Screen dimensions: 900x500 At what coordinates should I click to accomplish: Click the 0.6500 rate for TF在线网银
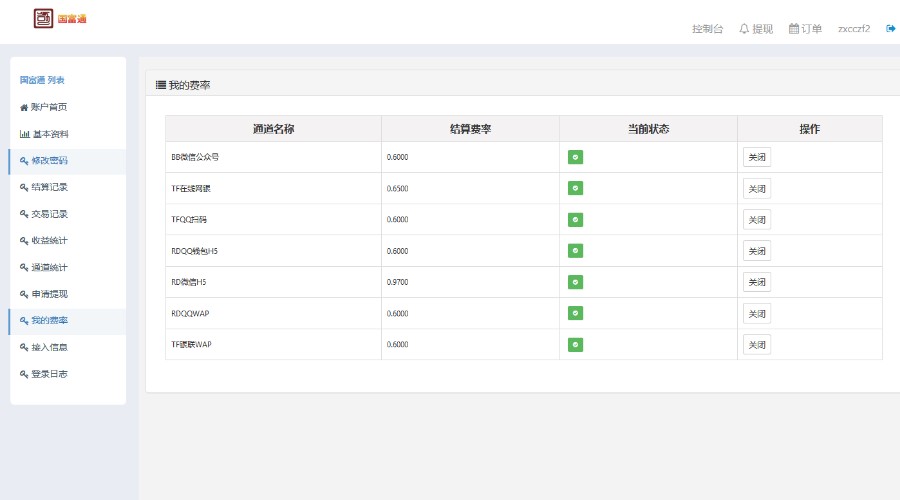click(x=397, y=188)
